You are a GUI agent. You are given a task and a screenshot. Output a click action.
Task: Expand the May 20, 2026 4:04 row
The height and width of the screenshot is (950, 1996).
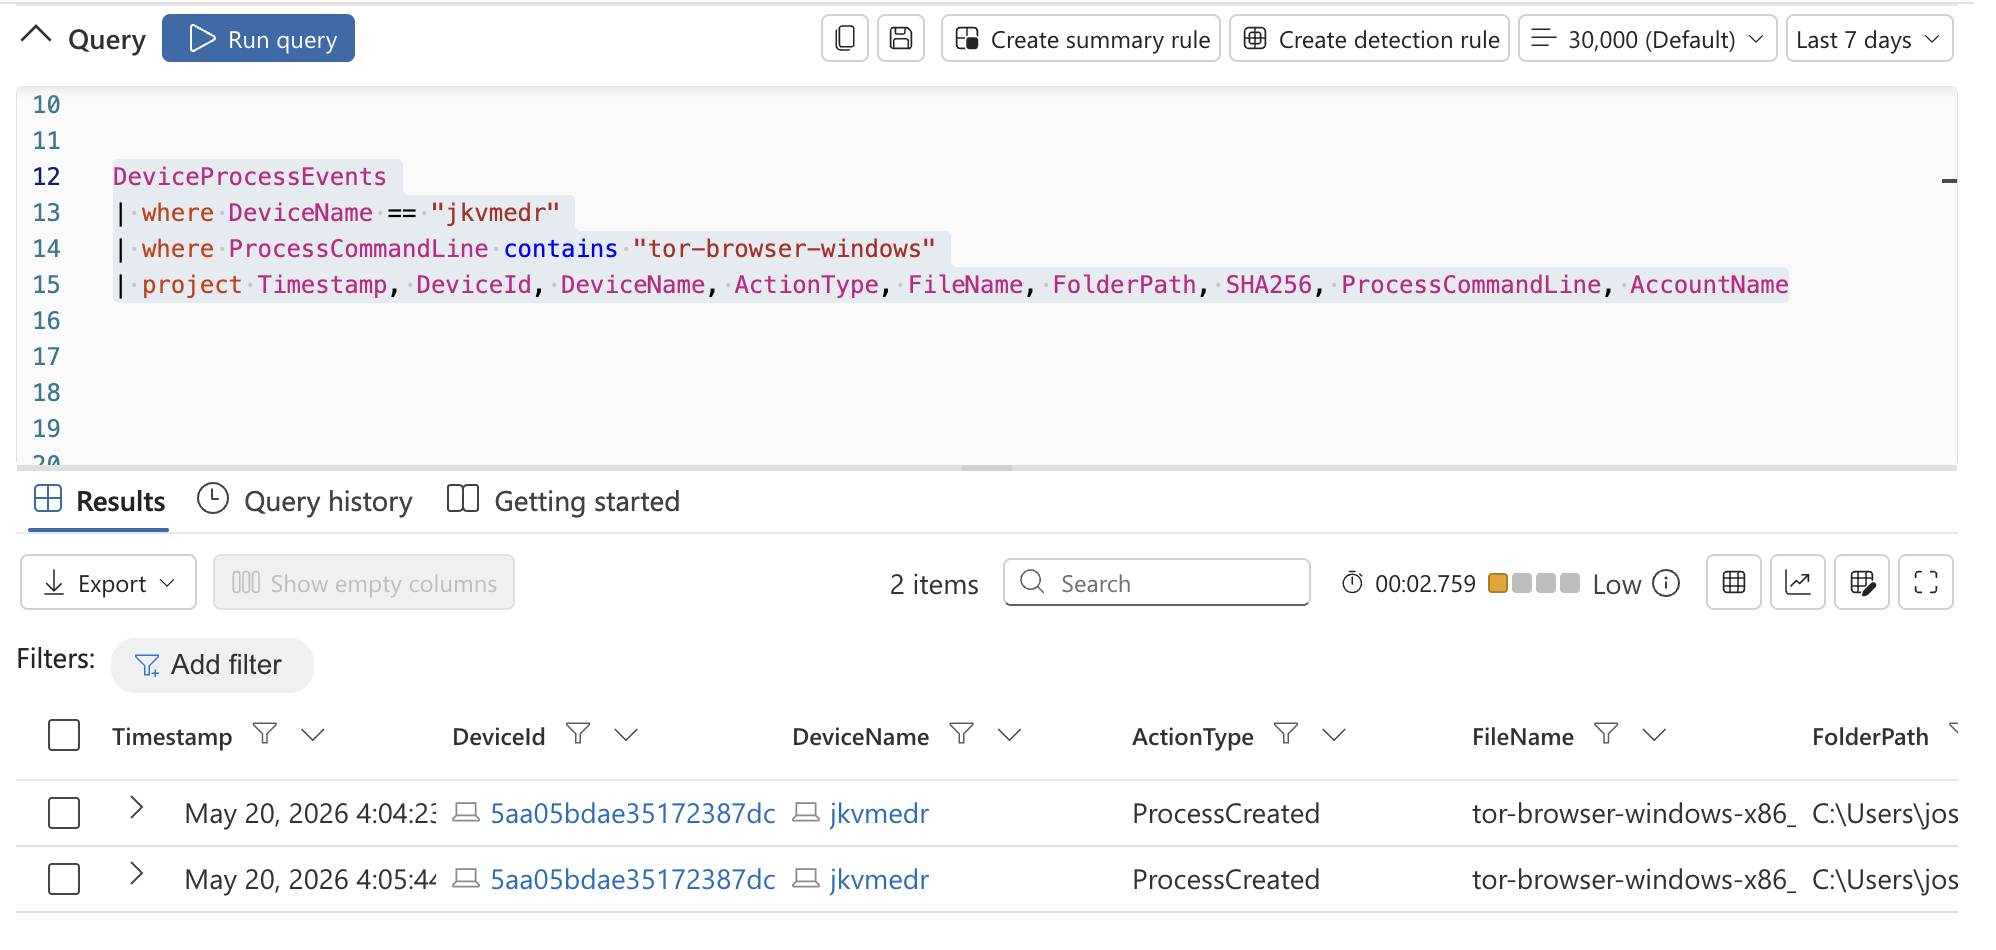(137, 808)
